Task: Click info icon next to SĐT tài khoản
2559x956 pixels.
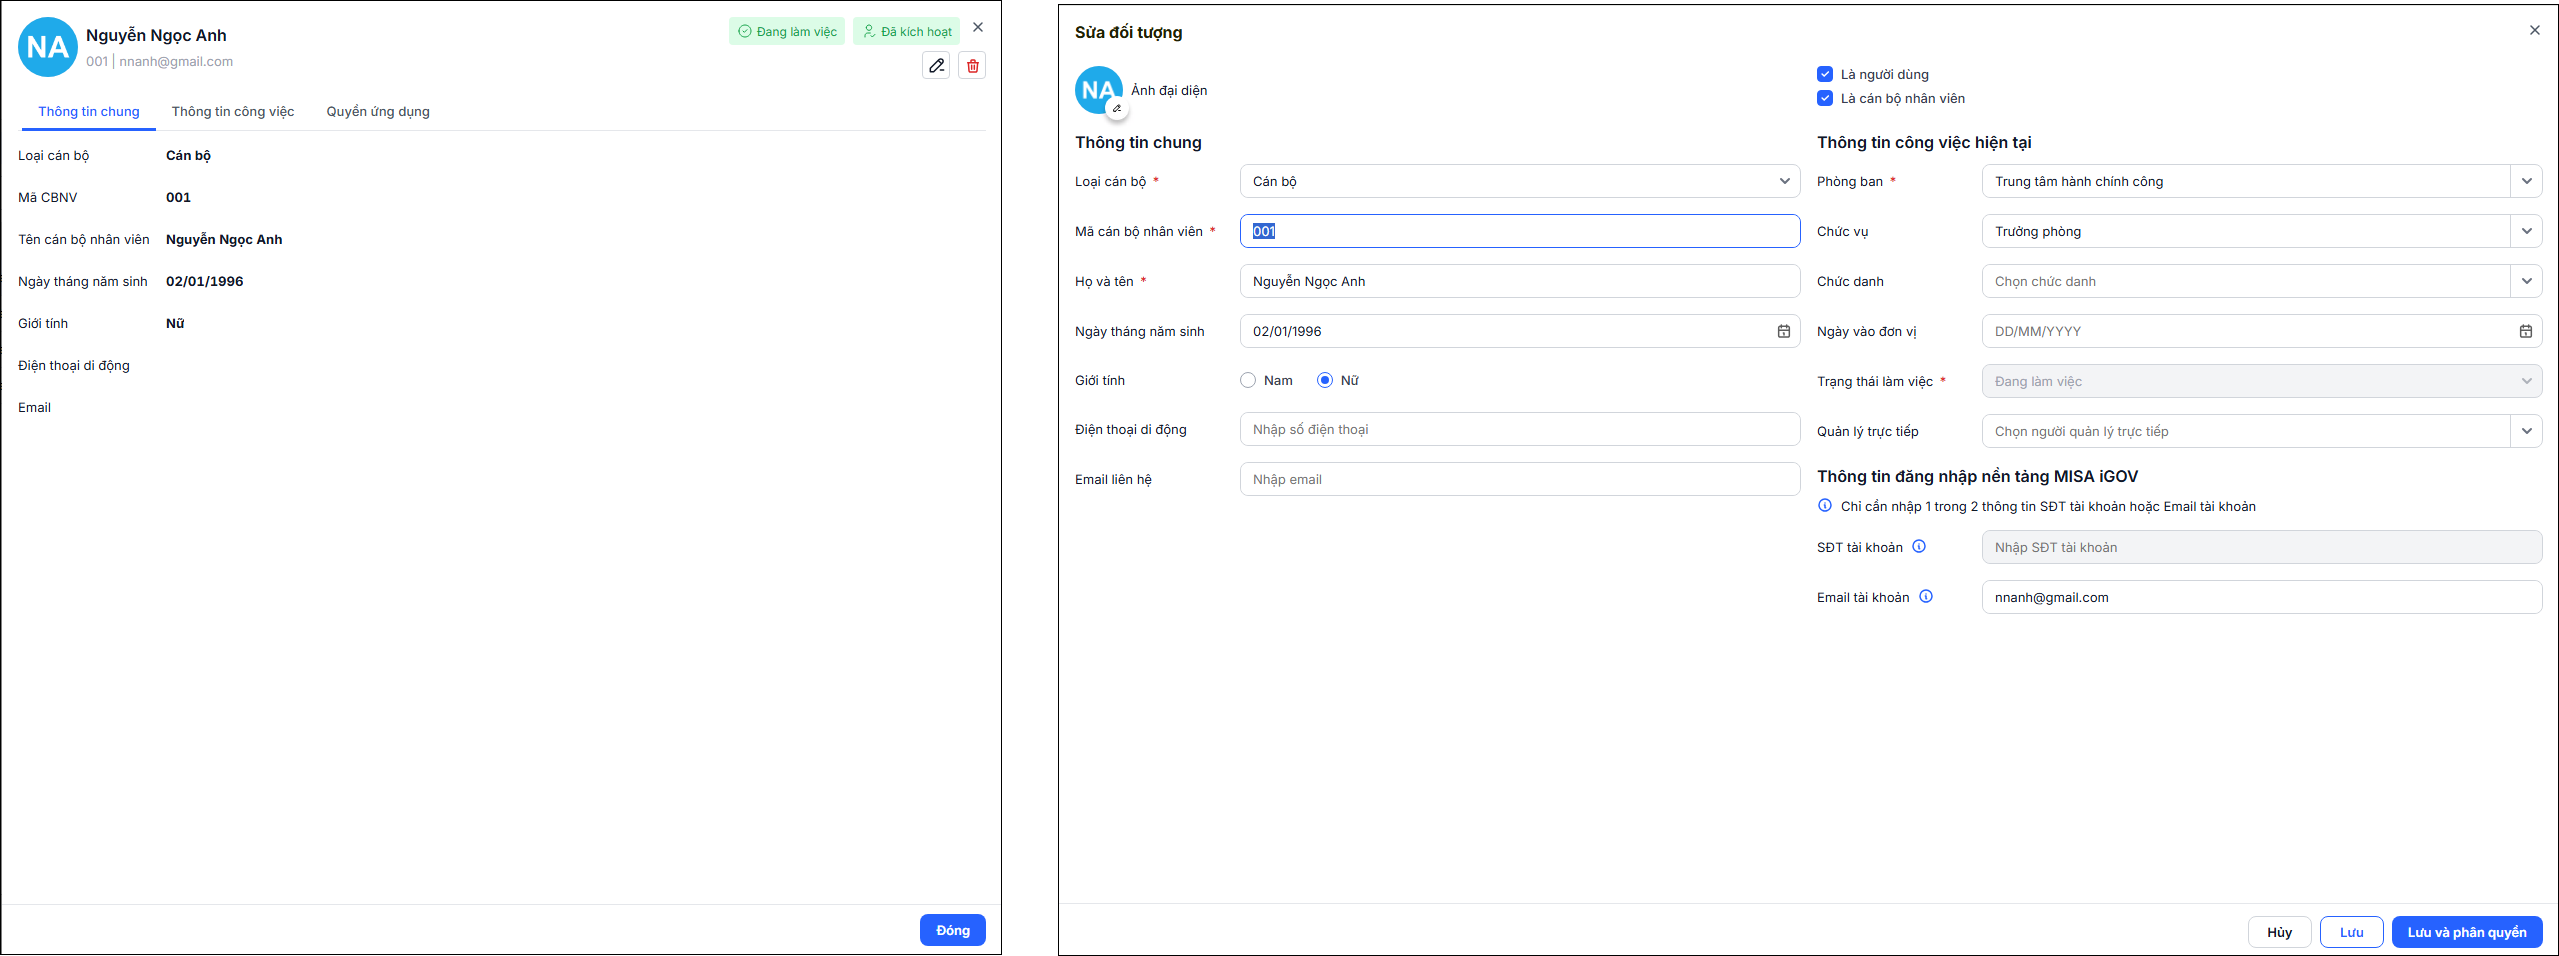Action: (x=1919, y=547)
